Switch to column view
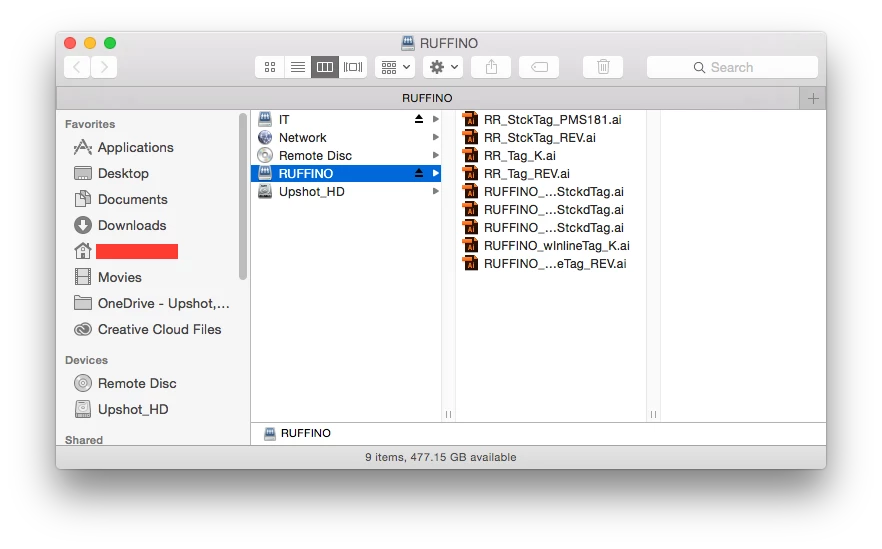This screenshot has height=549, width=882. (x=325, y=67)
